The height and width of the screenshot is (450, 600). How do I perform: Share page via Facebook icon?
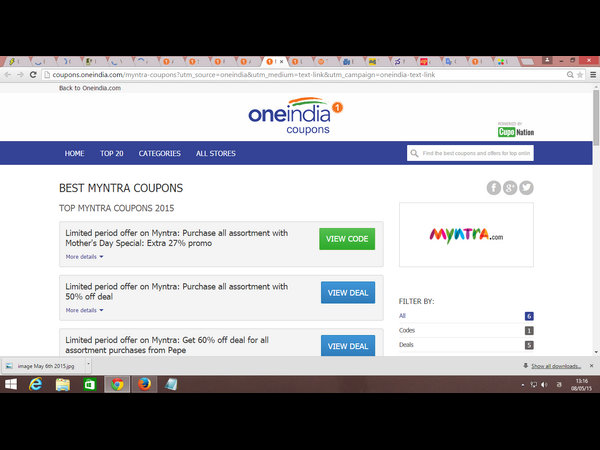tap(493, 188)
